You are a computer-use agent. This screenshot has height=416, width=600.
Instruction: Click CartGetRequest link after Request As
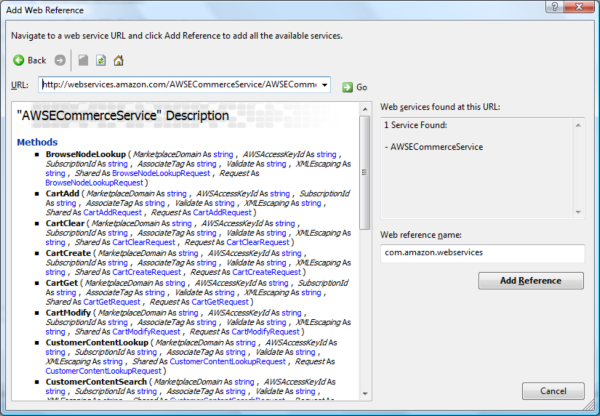(x=220, y=302)
